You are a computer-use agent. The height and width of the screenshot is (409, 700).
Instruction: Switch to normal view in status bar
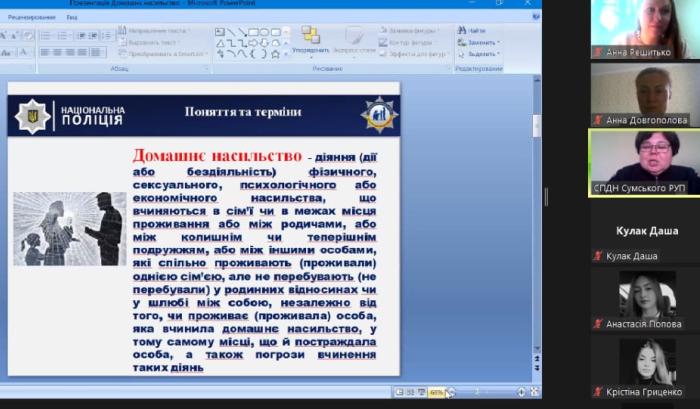click(x=399, y=392)
